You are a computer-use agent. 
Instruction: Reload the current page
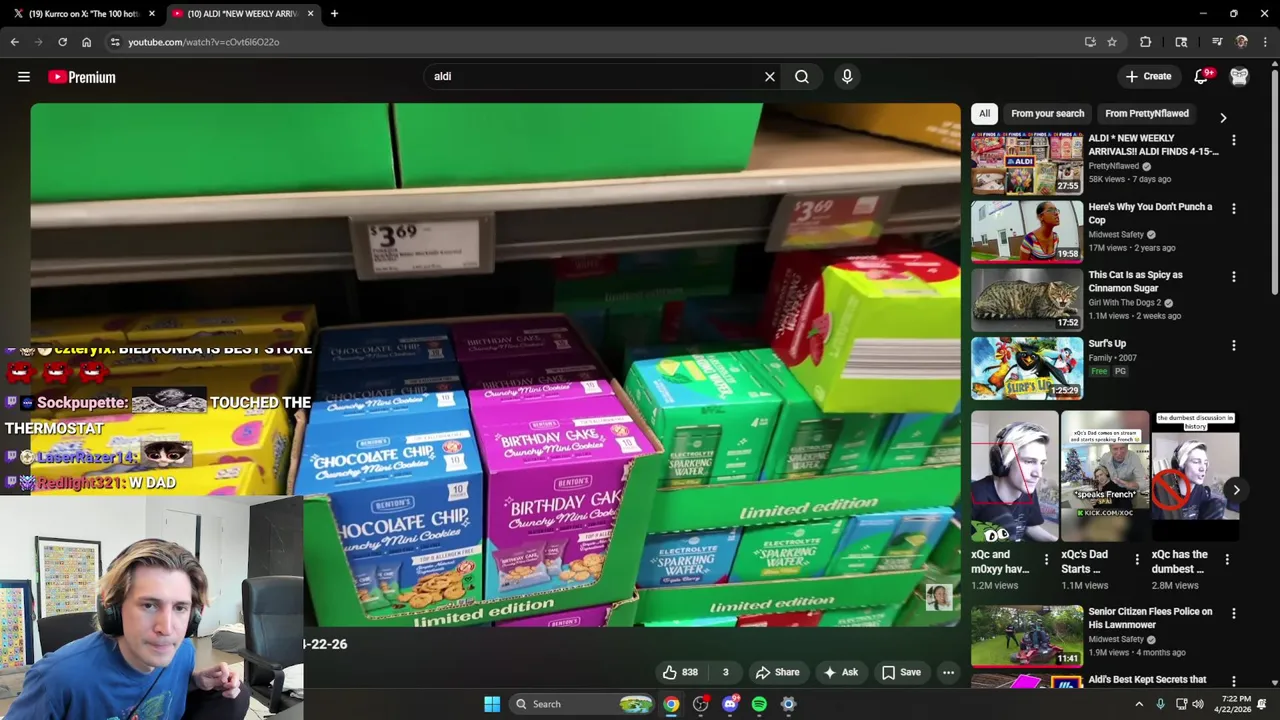click(62, 42)
